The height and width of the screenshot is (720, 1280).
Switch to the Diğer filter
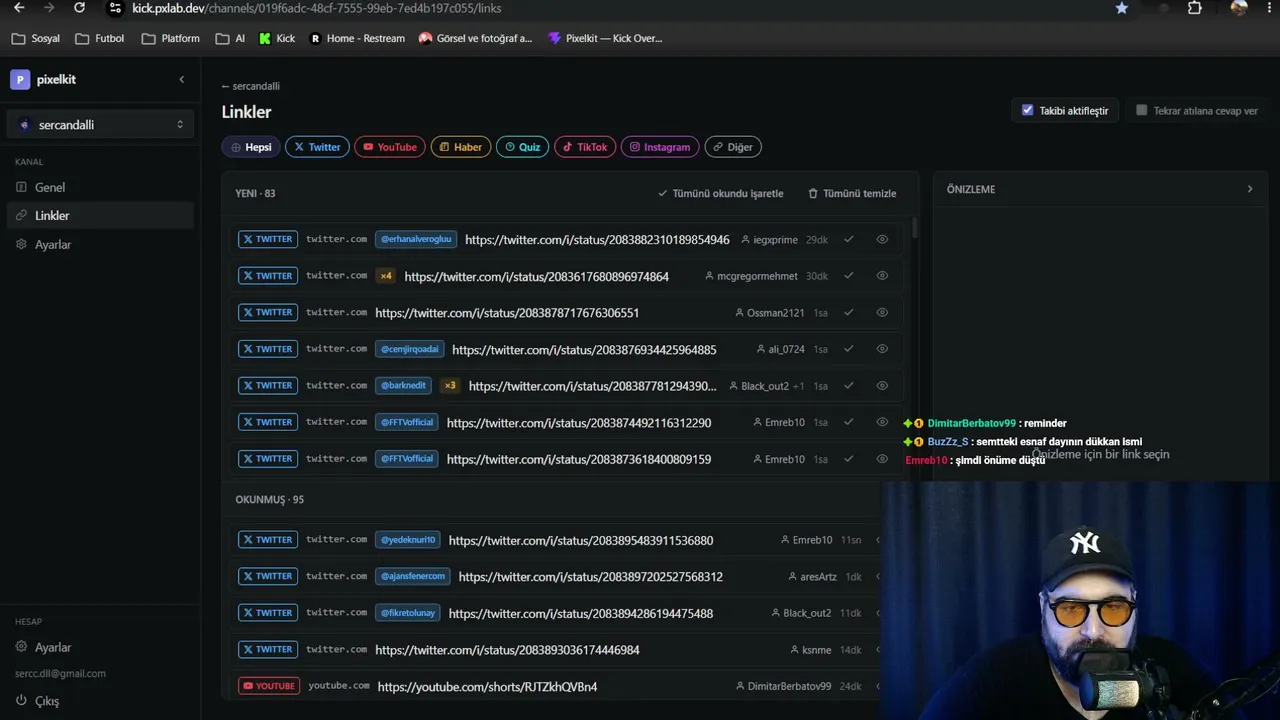click(x=733, y=147)
